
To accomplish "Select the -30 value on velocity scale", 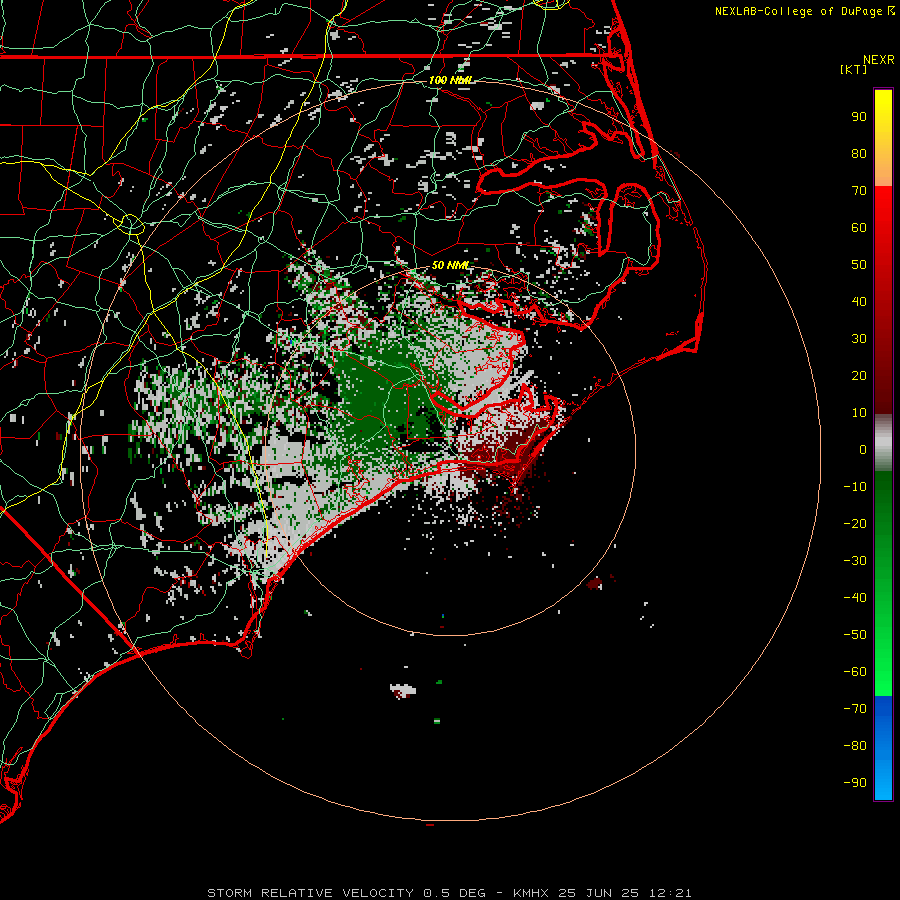I will (855, 561).
